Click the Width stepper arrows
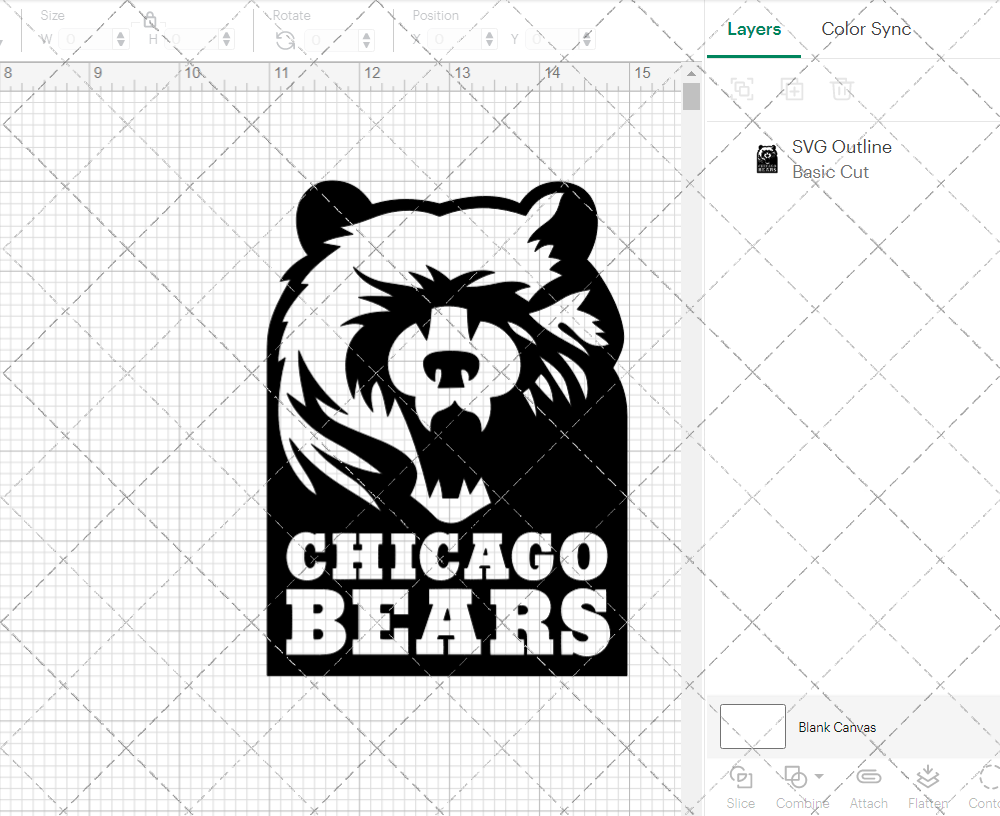The image size is (1000, 816). coord(121,40)
